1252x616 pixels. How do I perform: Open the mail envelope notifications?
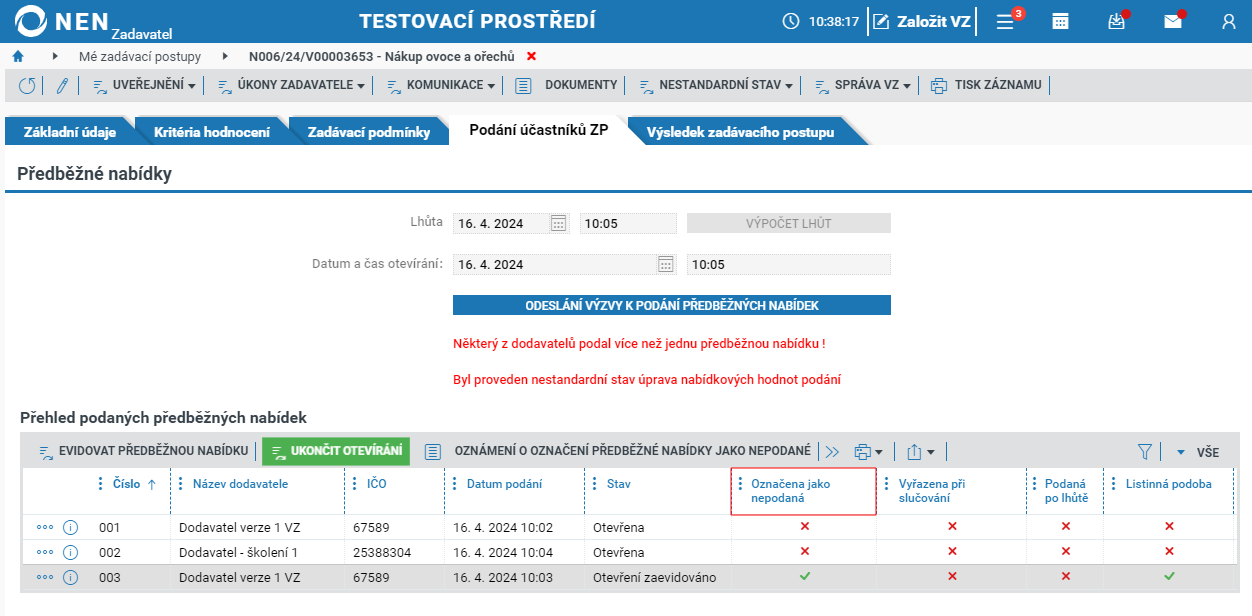click(1173, 21)
